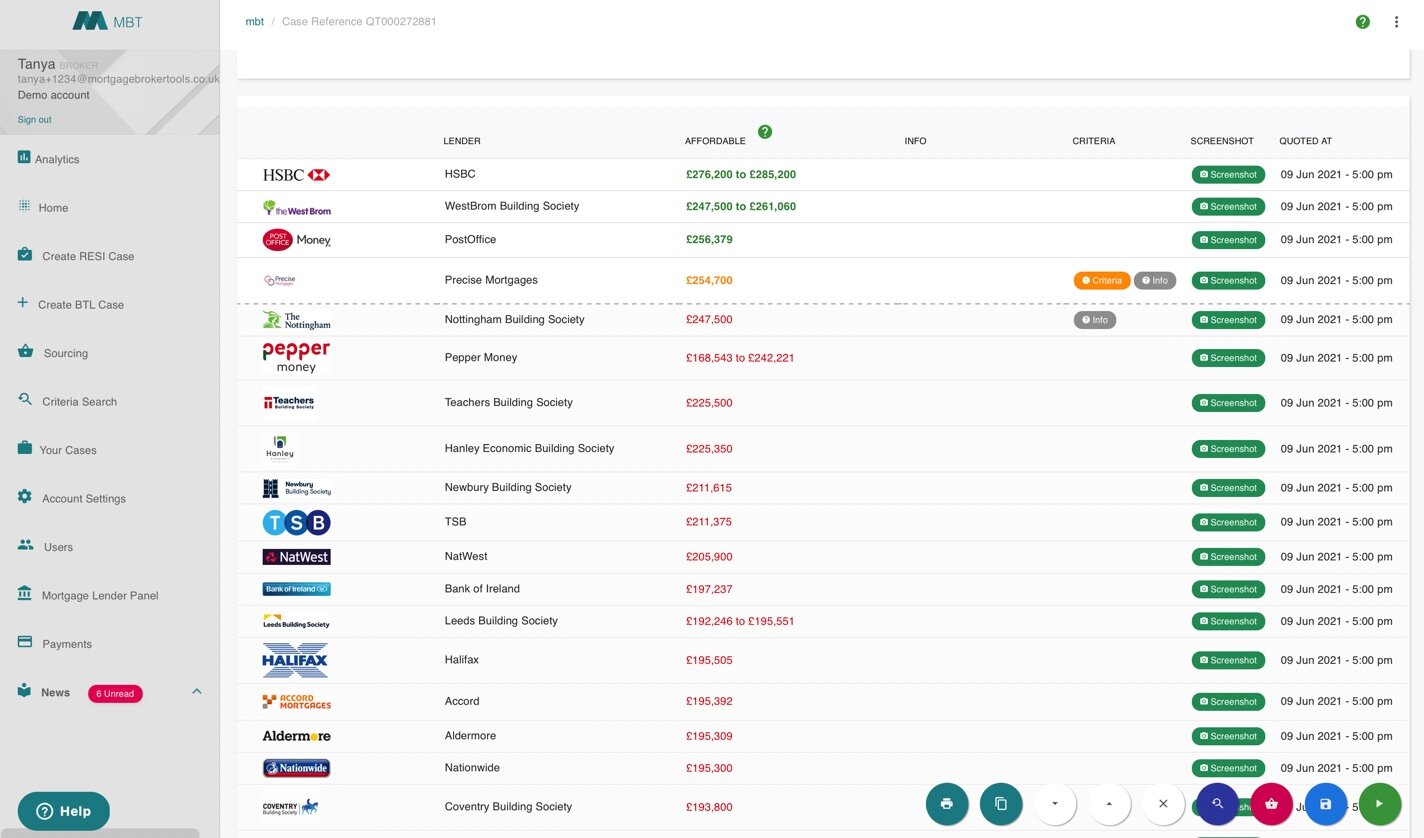Click the Sign out link
Image resolution: width=1424 pixels, height=838 pixels.
coord(34,120)
